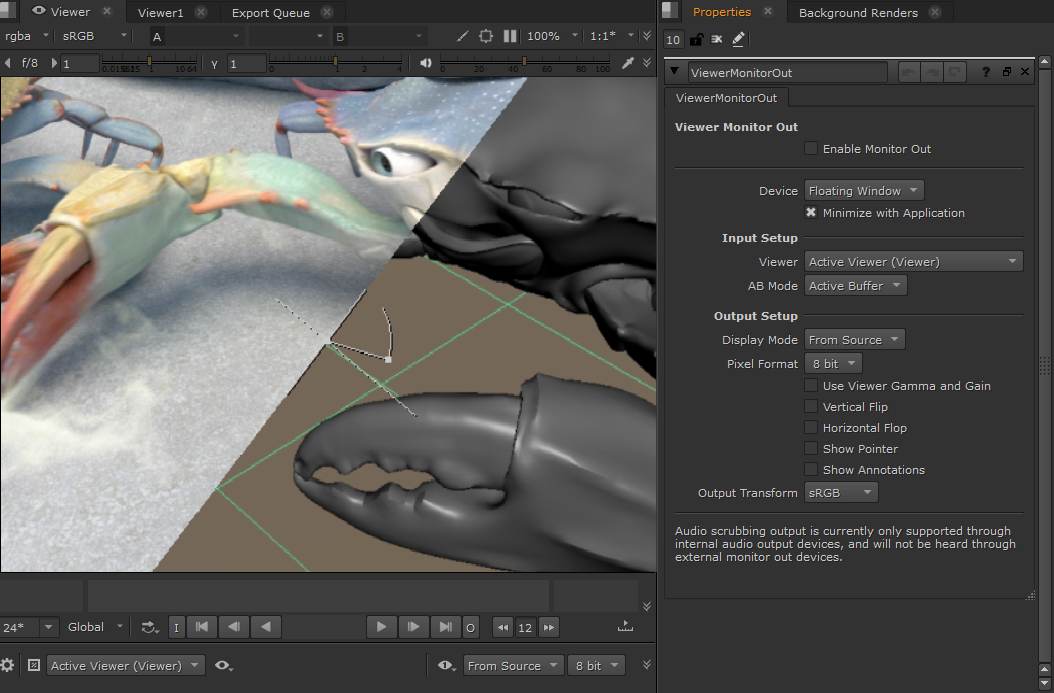Check the Vertical Flip option
Viewport: 1054px width, 693px height.
811,407
